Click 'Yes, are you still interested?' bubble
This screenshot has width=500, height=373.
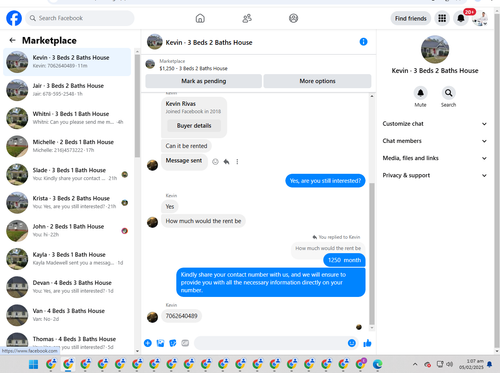click(x=325, y=181)
